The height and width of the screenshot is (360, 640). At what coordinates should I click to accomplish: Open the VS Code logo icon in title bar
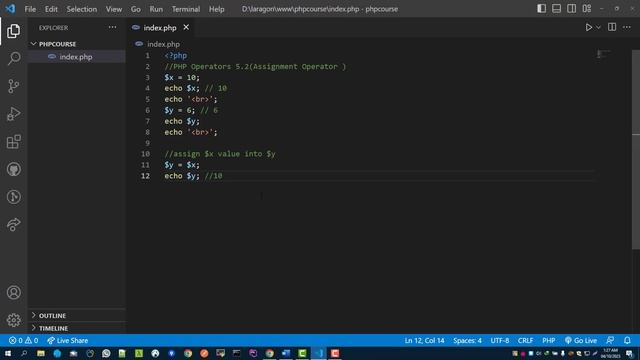point(10,9)
